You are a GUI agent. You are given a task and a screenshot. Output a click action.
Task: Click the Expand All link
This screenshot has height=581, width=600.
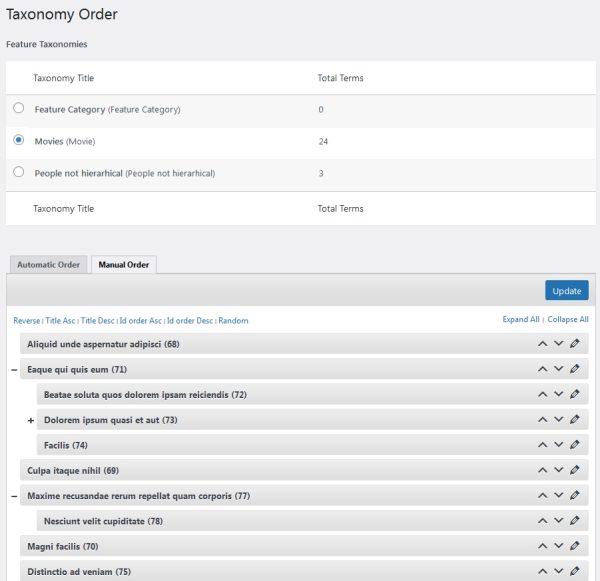(521, 320)
